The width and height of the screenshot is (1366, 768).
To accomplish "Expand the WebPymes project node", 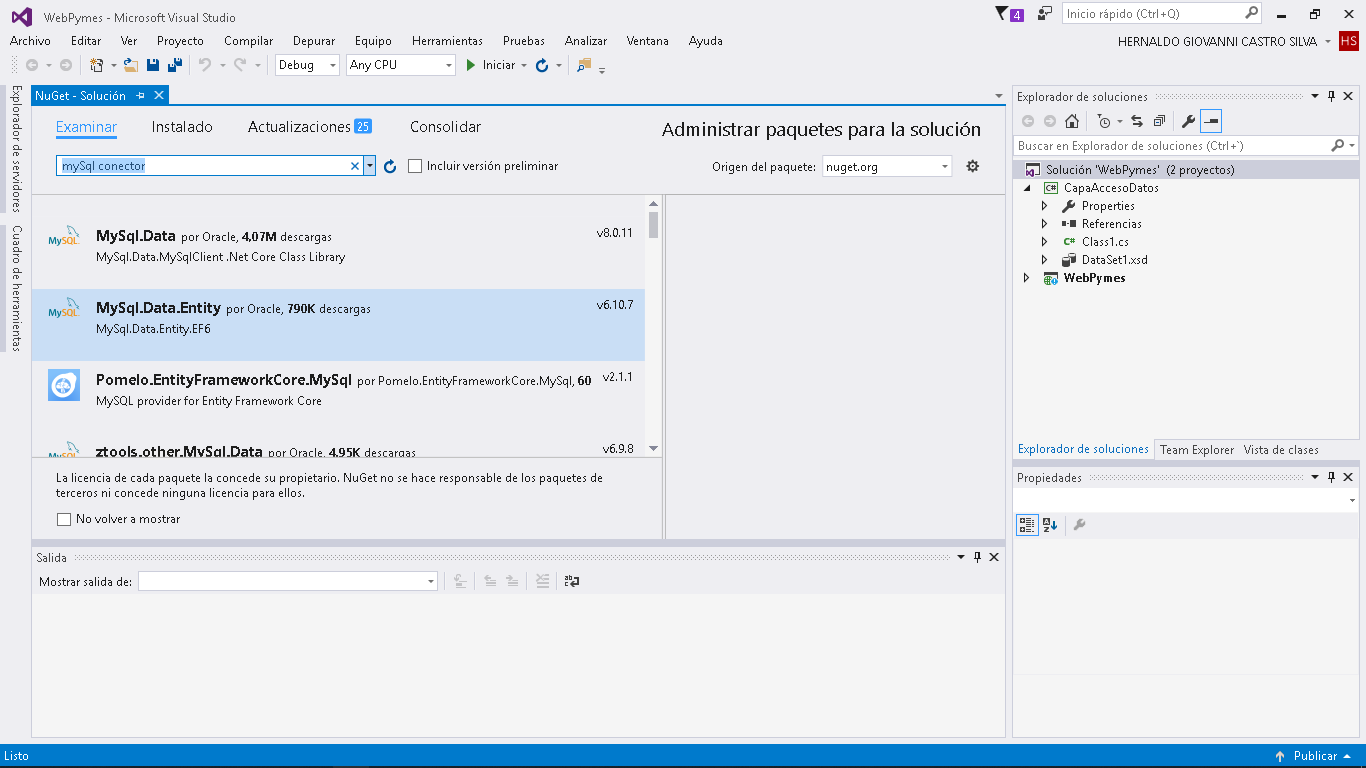I will 1026,278.
